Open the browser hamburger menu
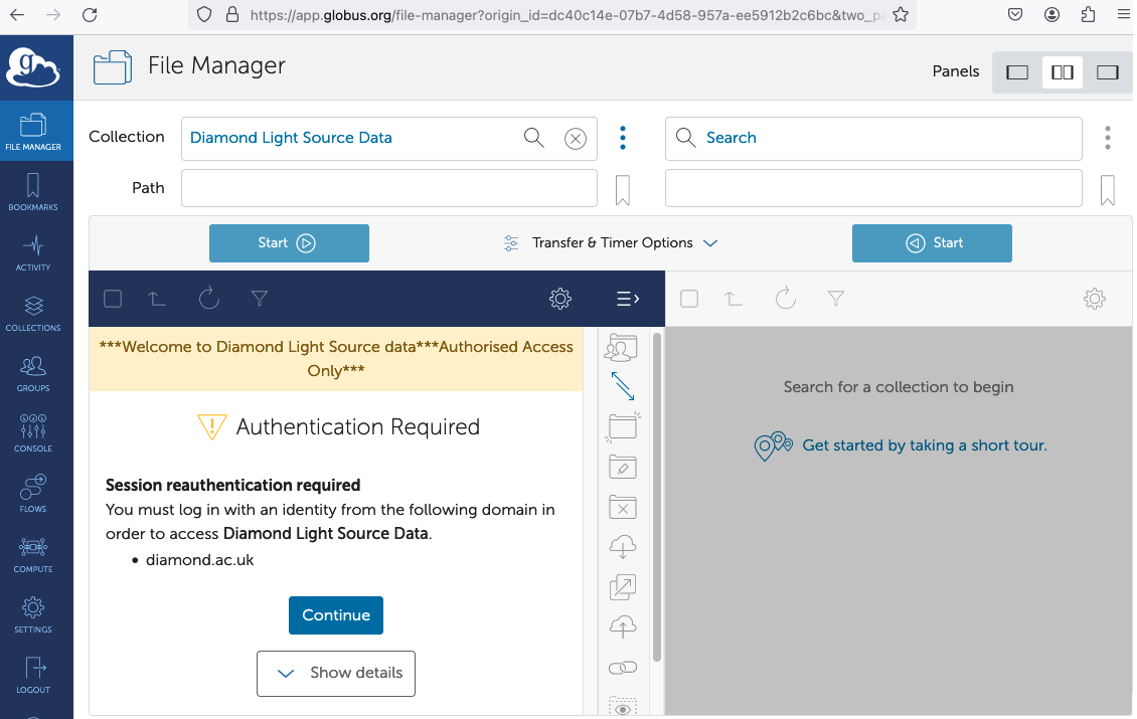Screen dimensions: 1137x719 click(x=1123, y=14)
